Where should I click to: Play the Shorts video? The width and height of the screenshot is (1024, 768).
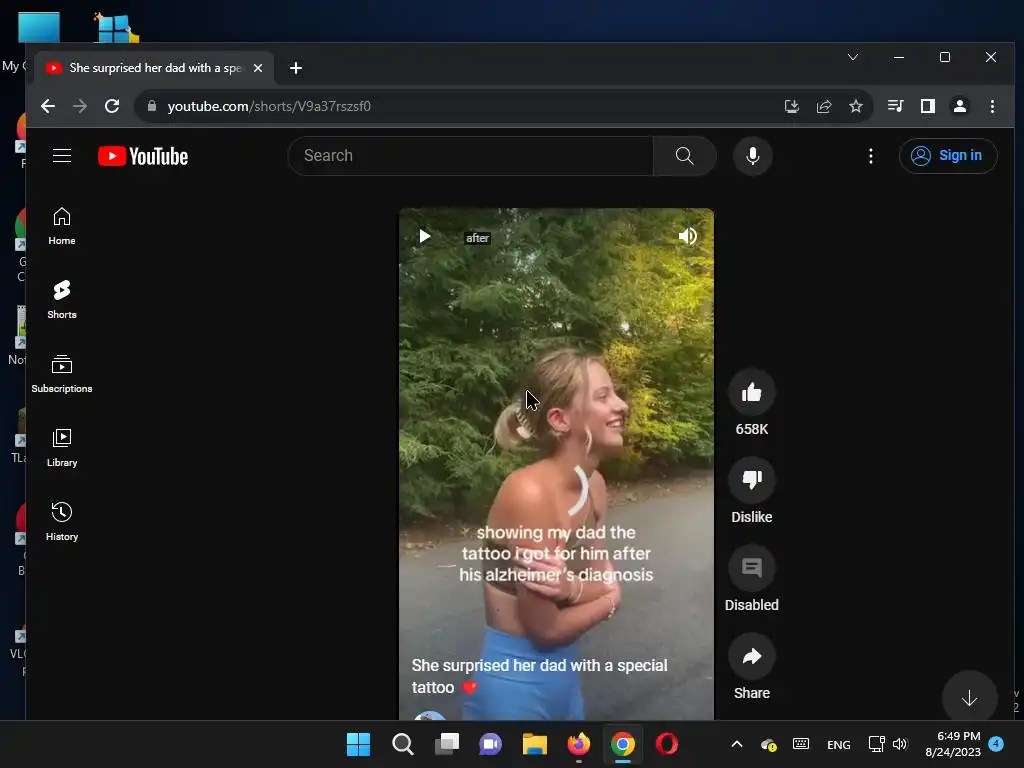[x=424, y=236]
